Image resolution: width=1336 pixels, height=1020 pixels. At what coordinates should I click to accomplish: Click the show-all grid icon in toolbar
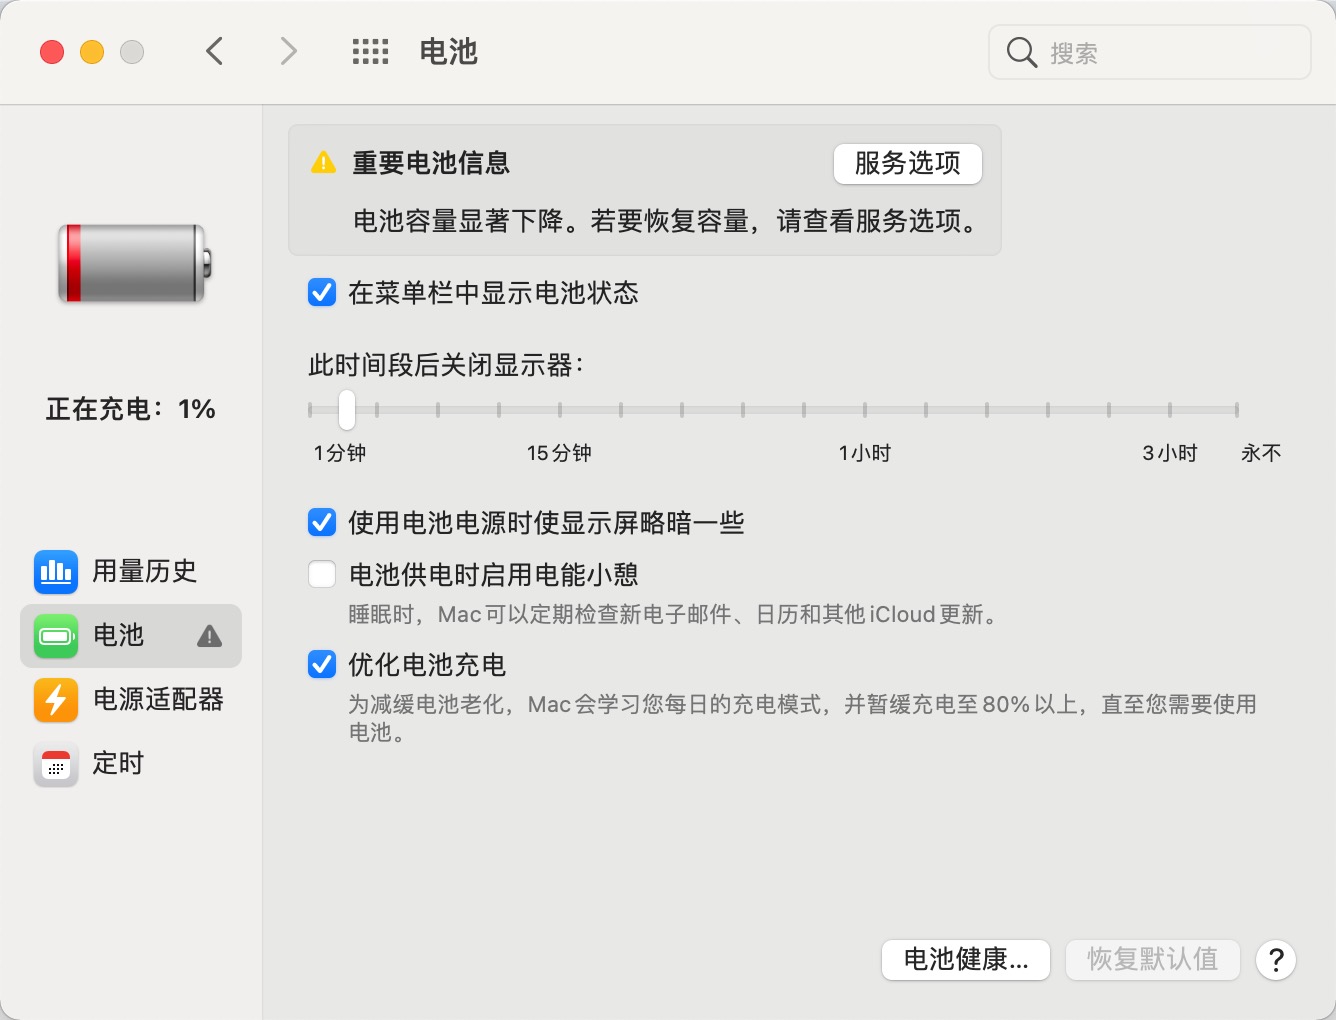click(370, 52)
